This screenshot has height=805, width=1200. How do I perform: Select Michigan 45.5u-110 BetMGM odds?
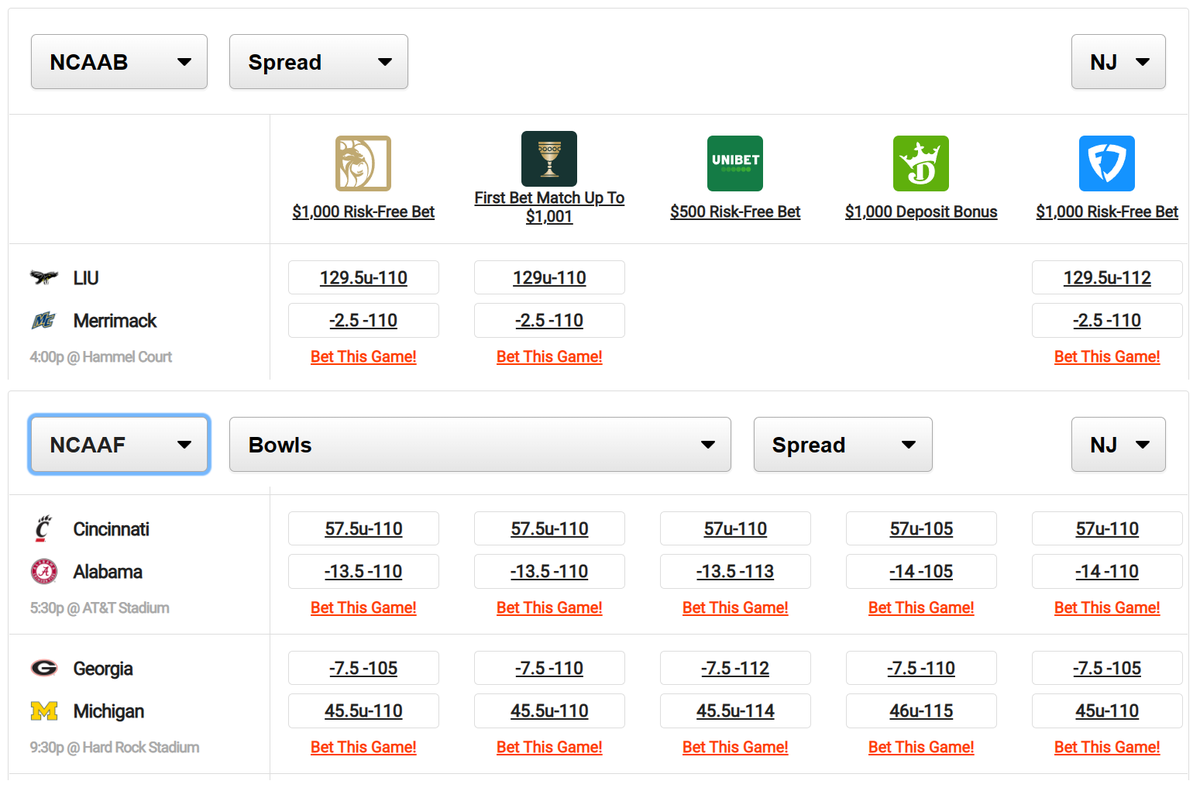click(363, 711)
